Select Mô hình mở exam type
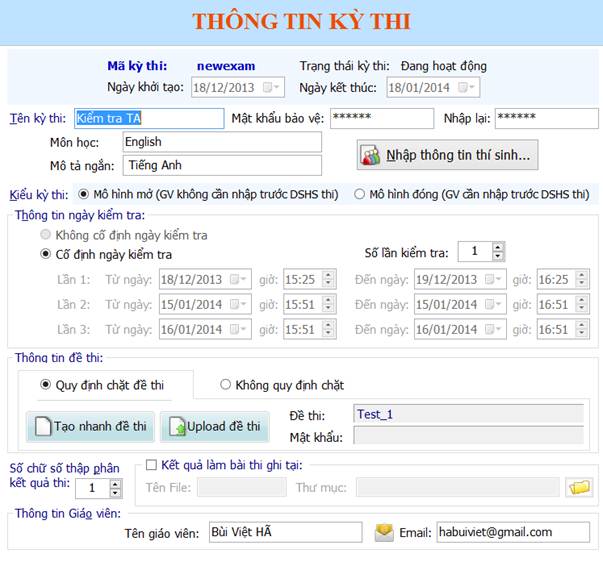 [x=83, y=194]
